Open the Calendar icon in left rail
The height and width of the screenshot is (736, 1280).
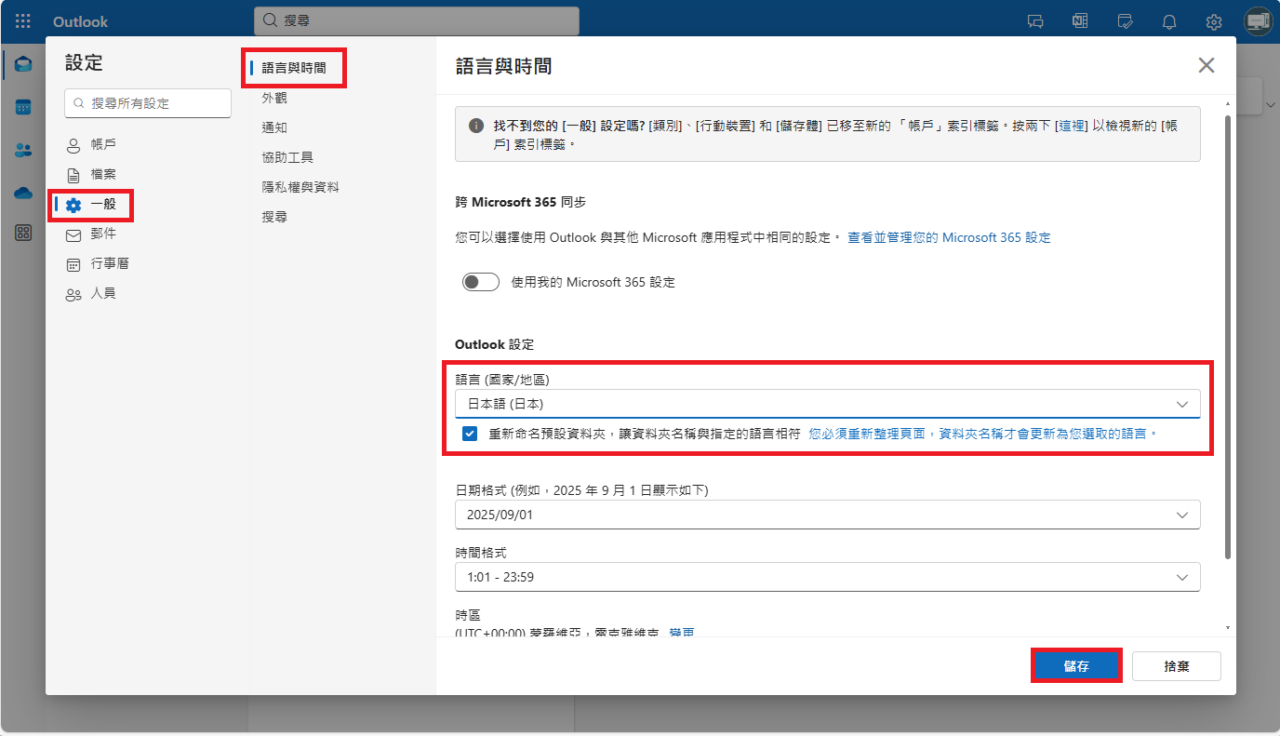tap(23, 107)
